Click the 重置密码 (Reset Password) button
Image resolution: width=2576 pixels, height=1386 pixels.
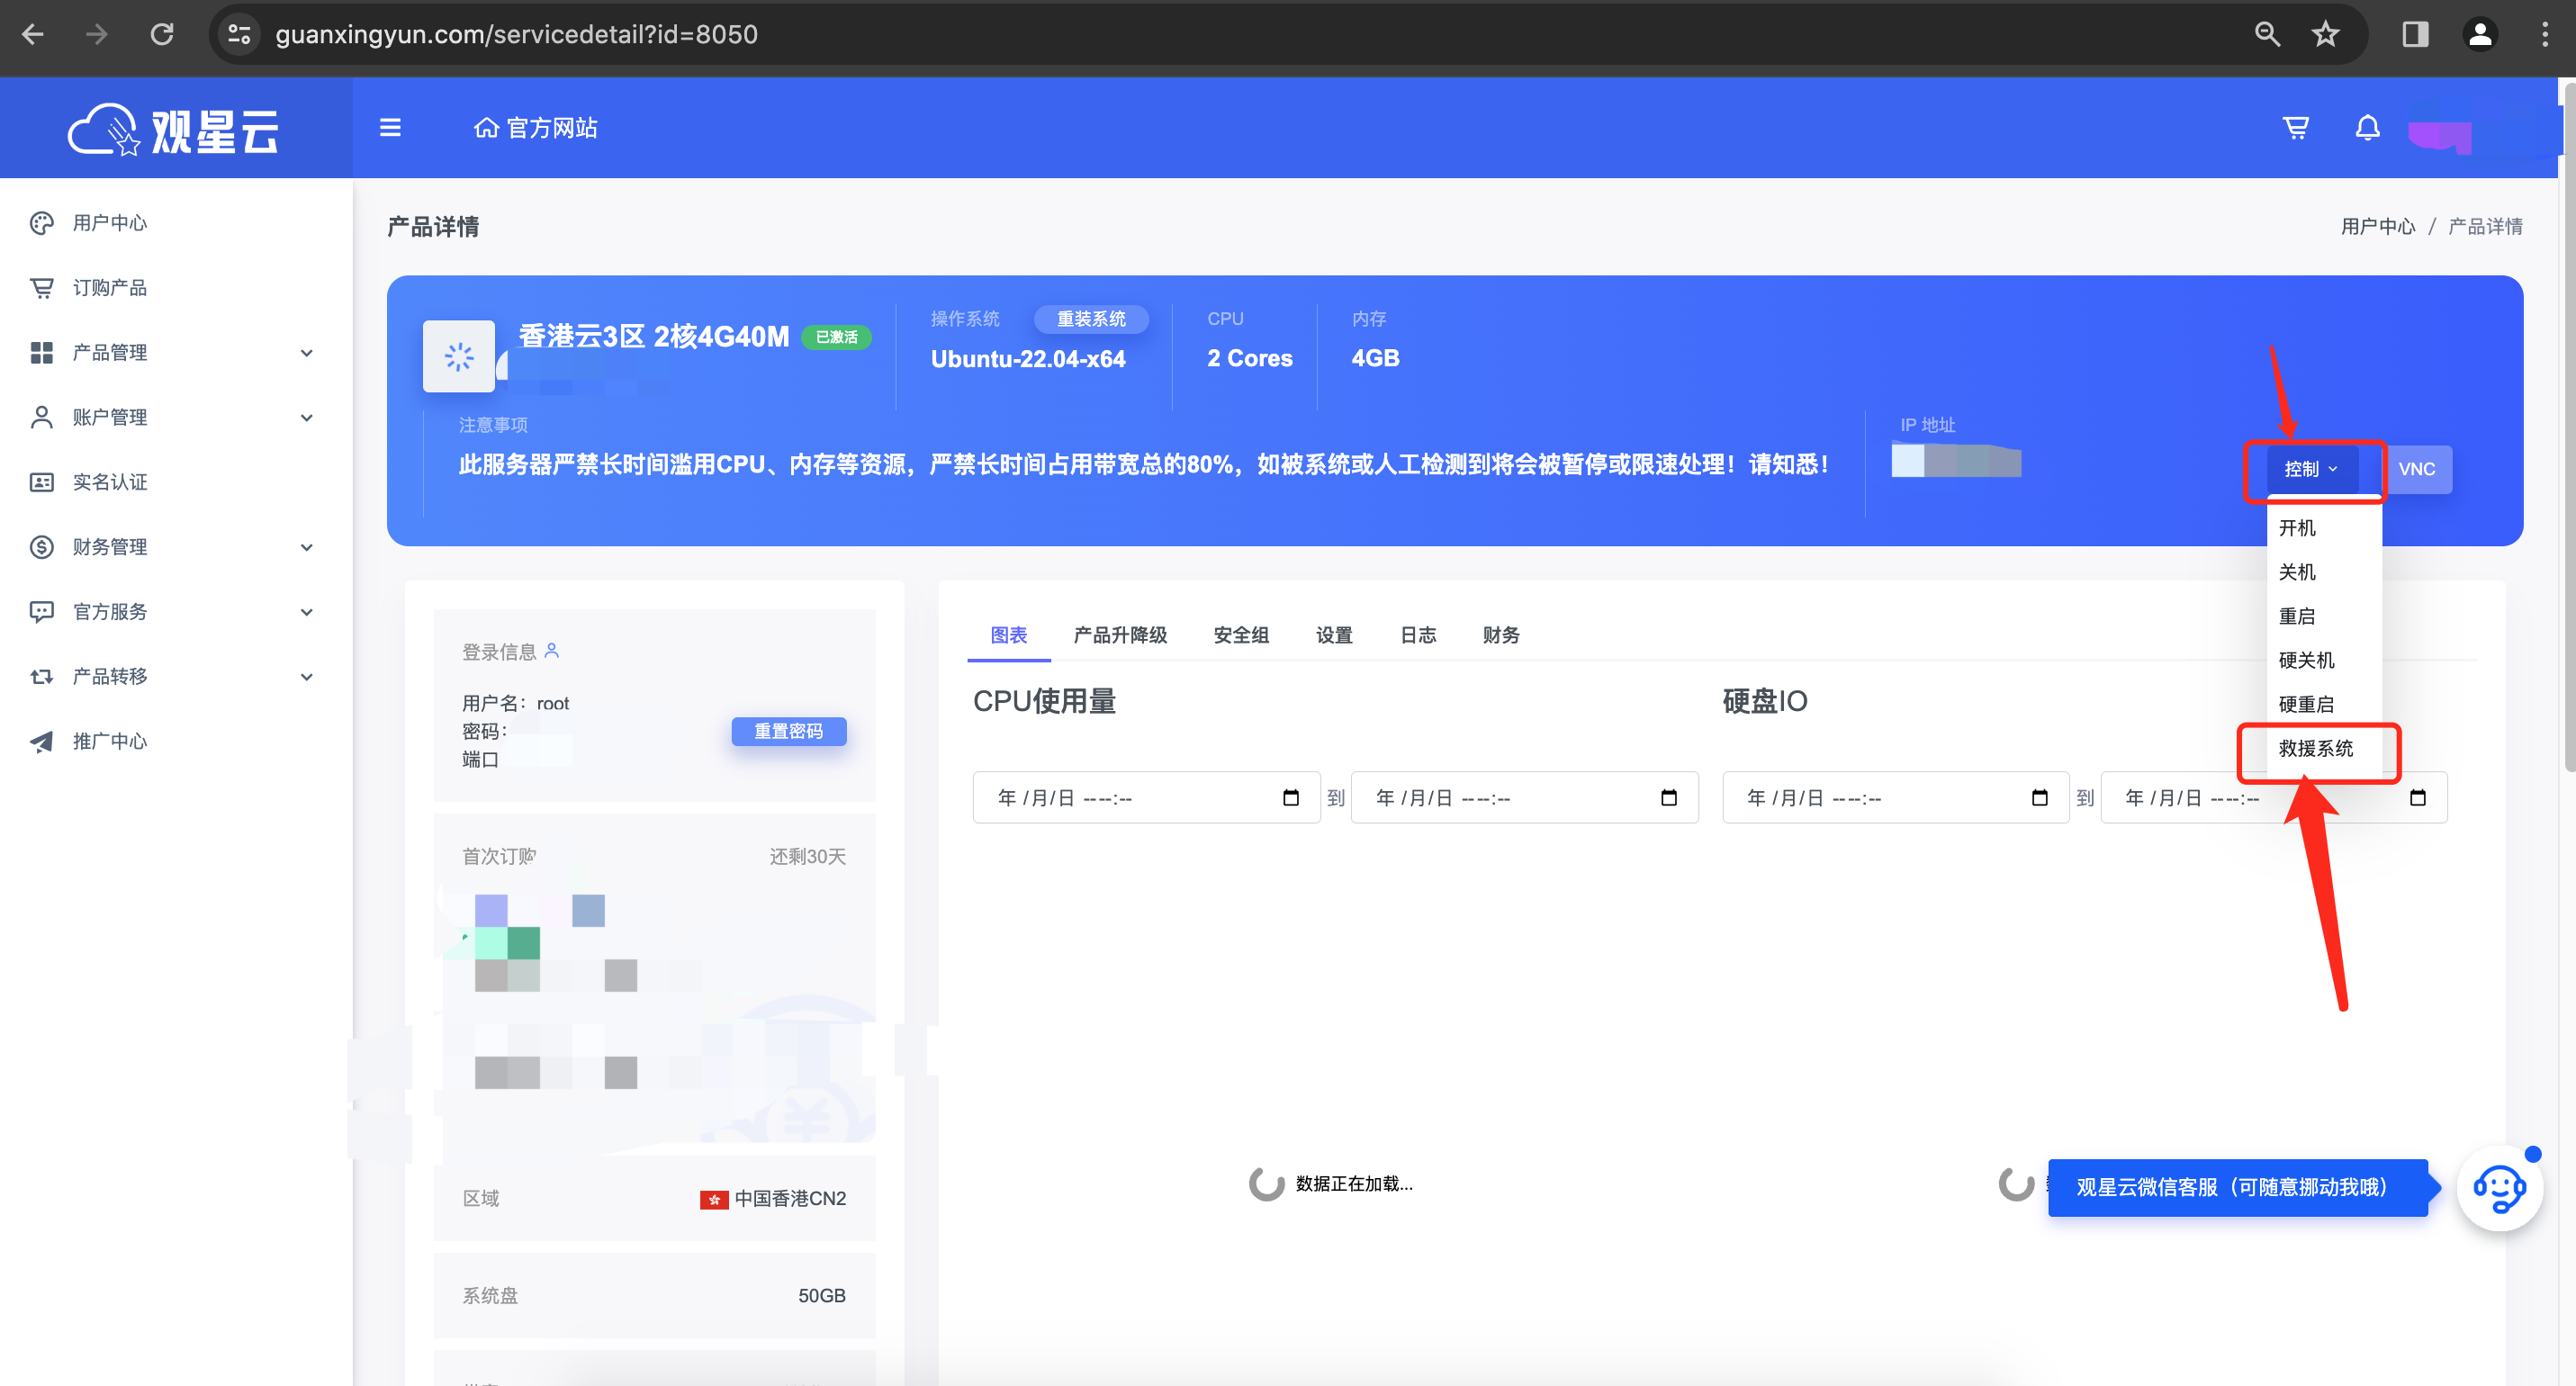tap(790, 731)
